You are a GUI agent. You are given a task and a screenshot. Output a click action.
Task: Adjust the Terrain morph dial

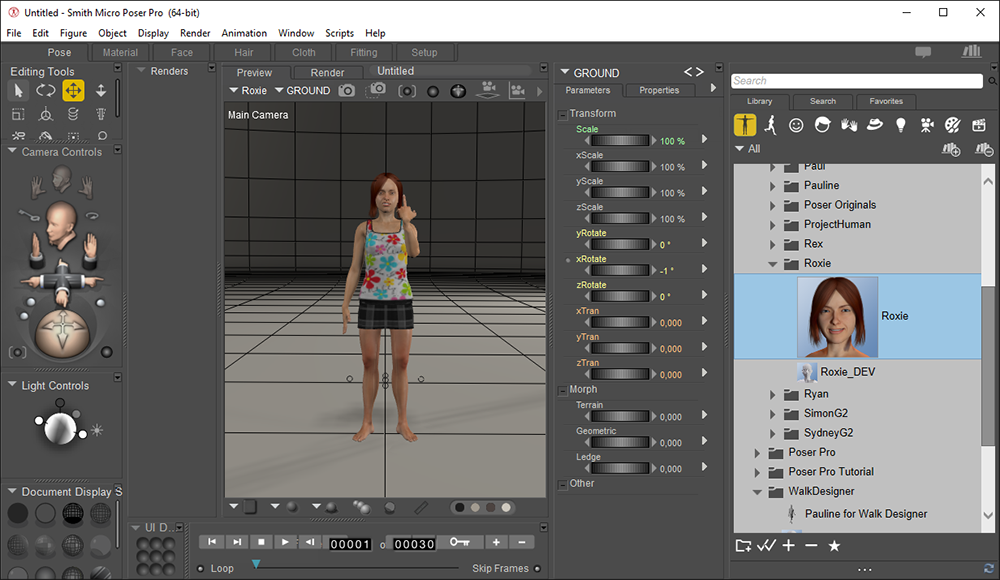tap(620, 417)
